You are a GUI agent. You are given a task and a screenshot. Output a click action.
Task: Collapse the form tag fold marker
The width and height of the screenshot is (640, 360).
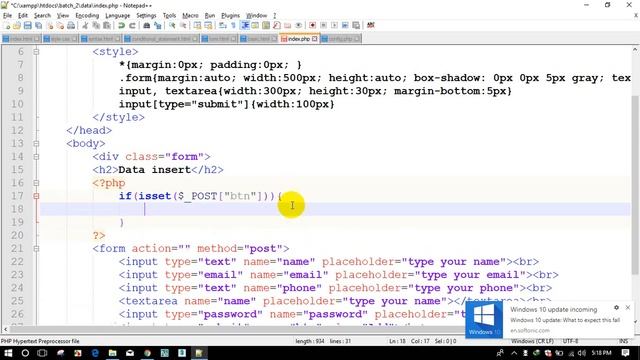tap(36, 248)
